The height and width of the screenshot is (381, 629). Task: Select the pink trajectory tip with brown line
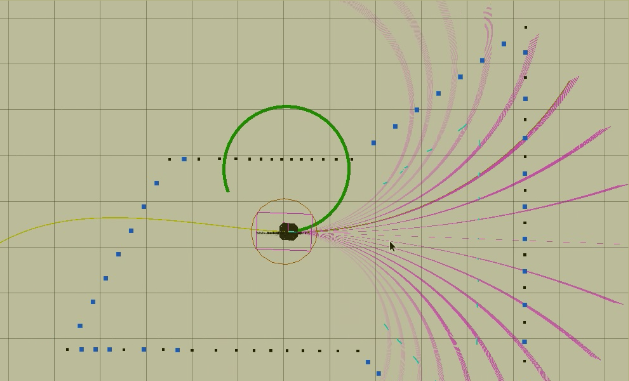(x=572, y=82)
